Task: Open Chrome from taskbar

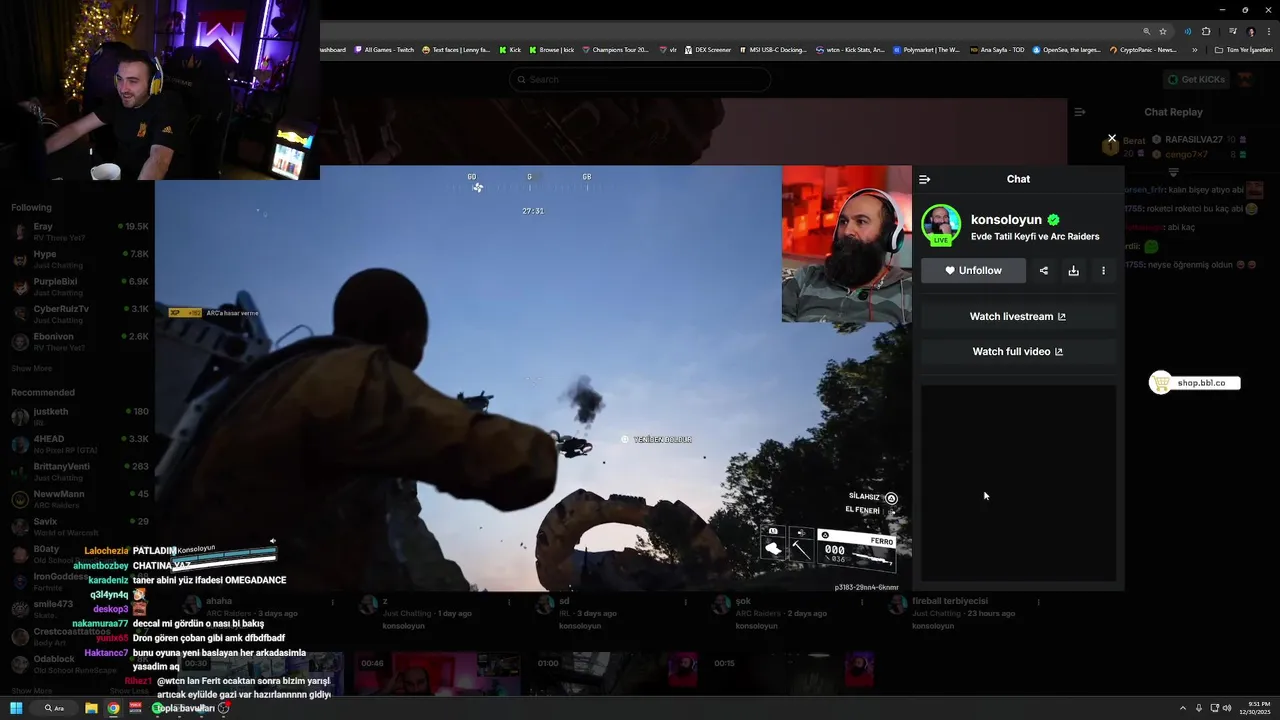Action: pyautogui.click(x=113, y=708)
